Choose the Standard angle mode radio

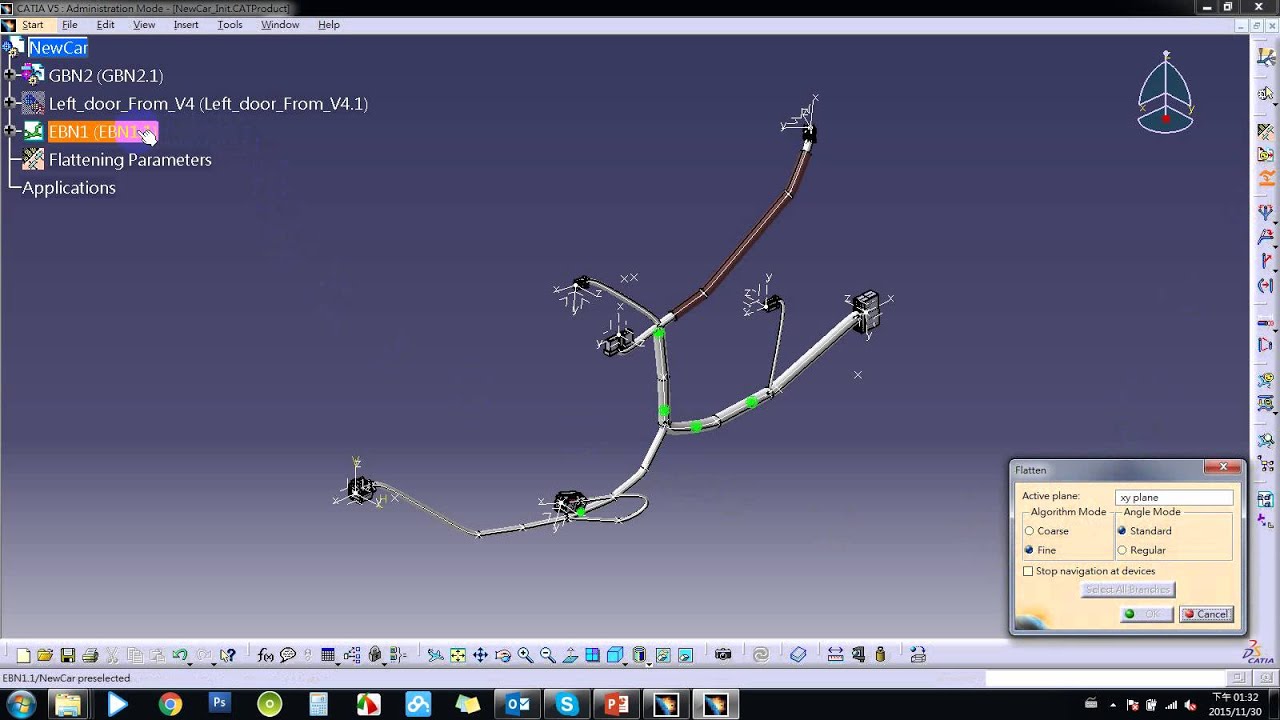[1122, 531]
